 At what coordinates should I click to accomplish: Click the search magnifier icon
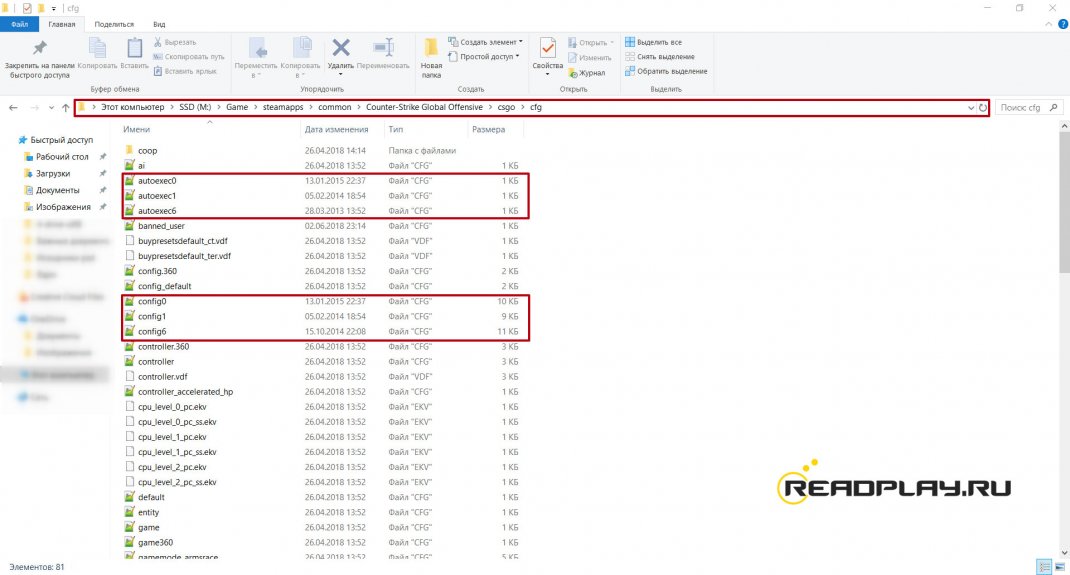[x=1054, y=107]
